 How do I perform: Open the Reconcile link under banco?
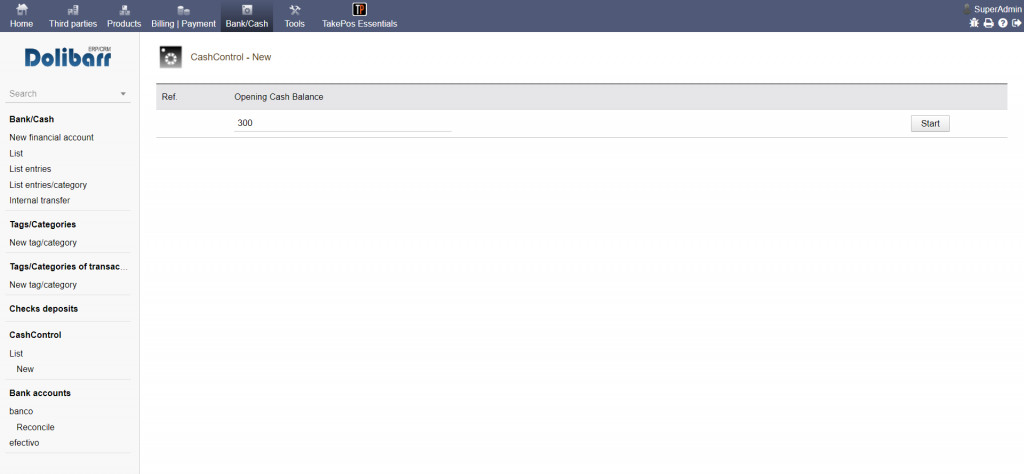coord(35,427)
